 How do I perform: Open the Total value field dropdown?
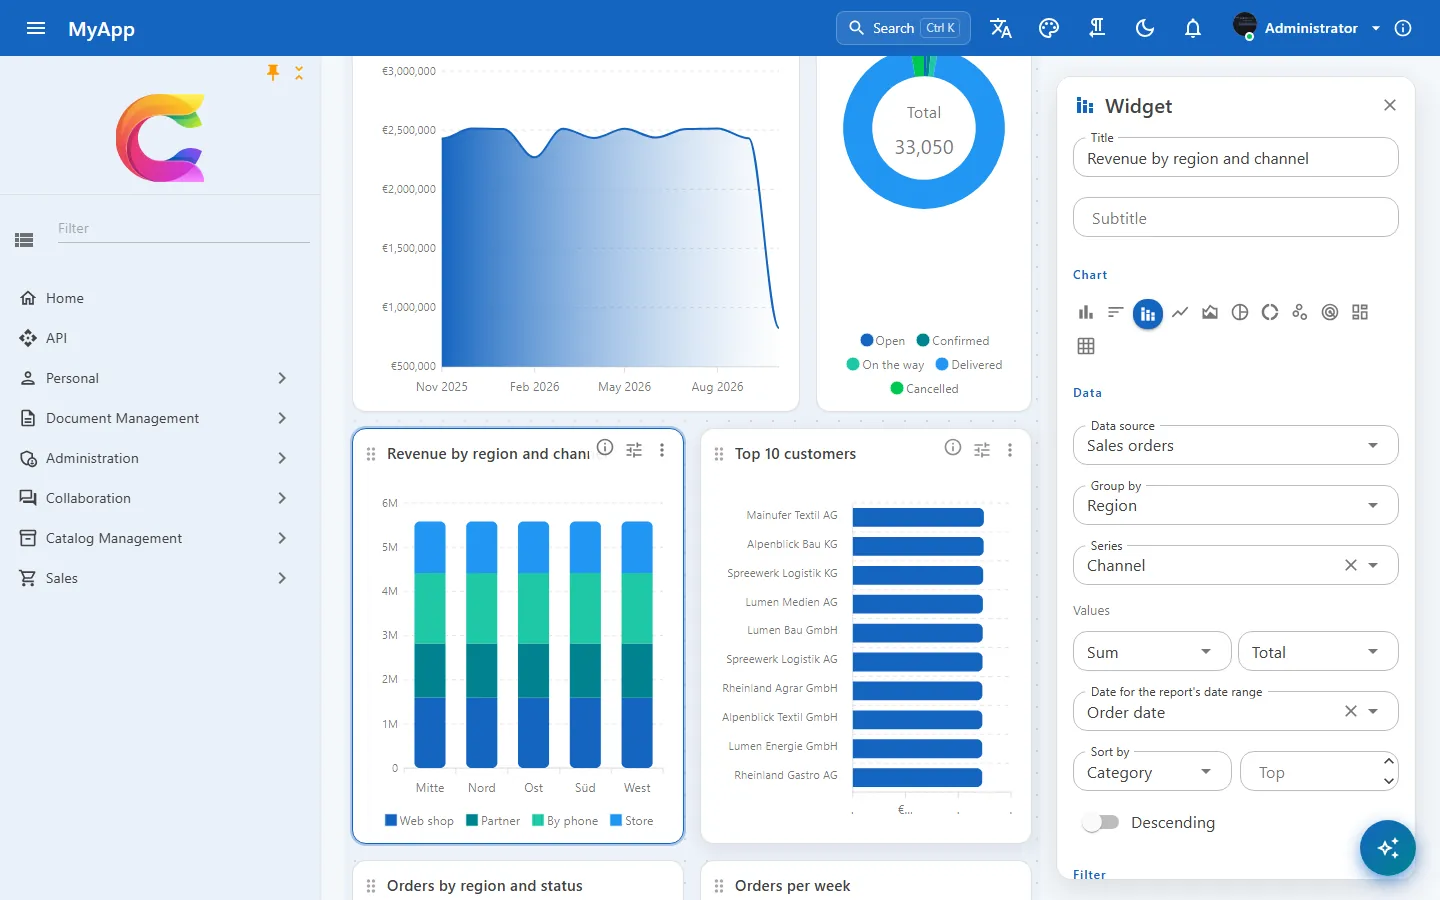pyautogui.click(x=1318, y=652)
